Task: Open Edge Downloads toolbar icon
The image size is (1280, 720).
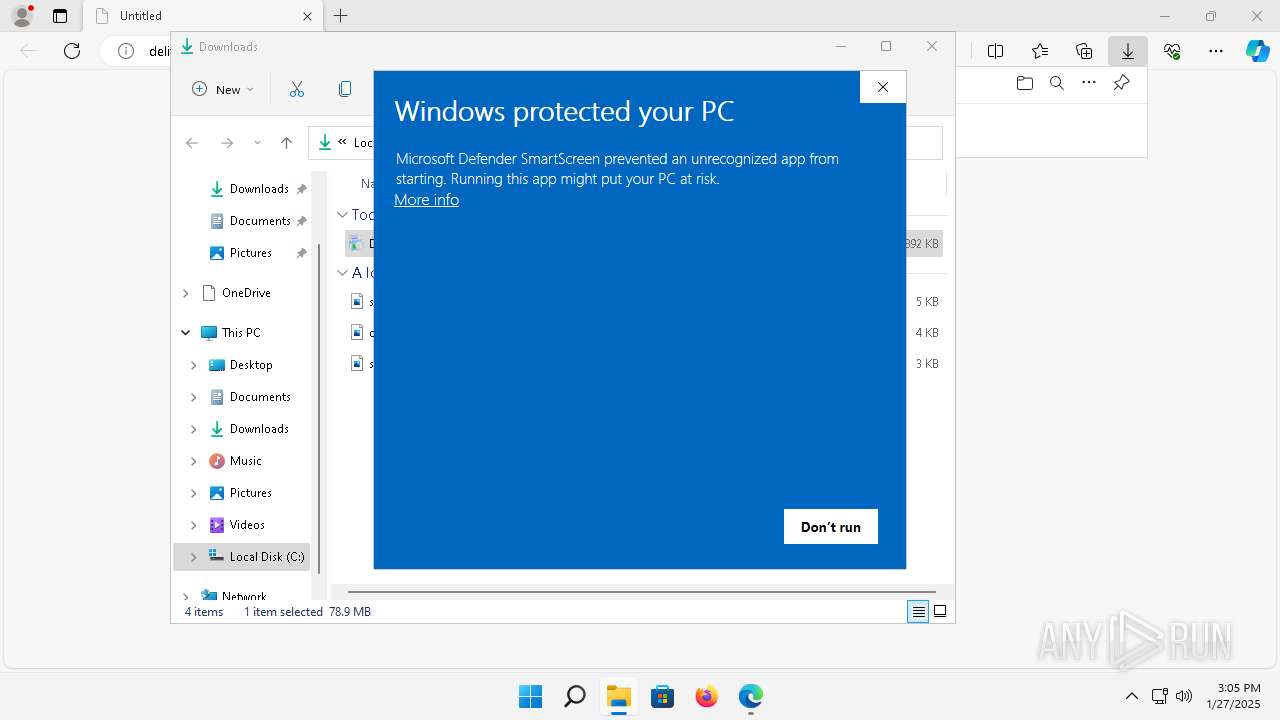Action: point(1128,51)
